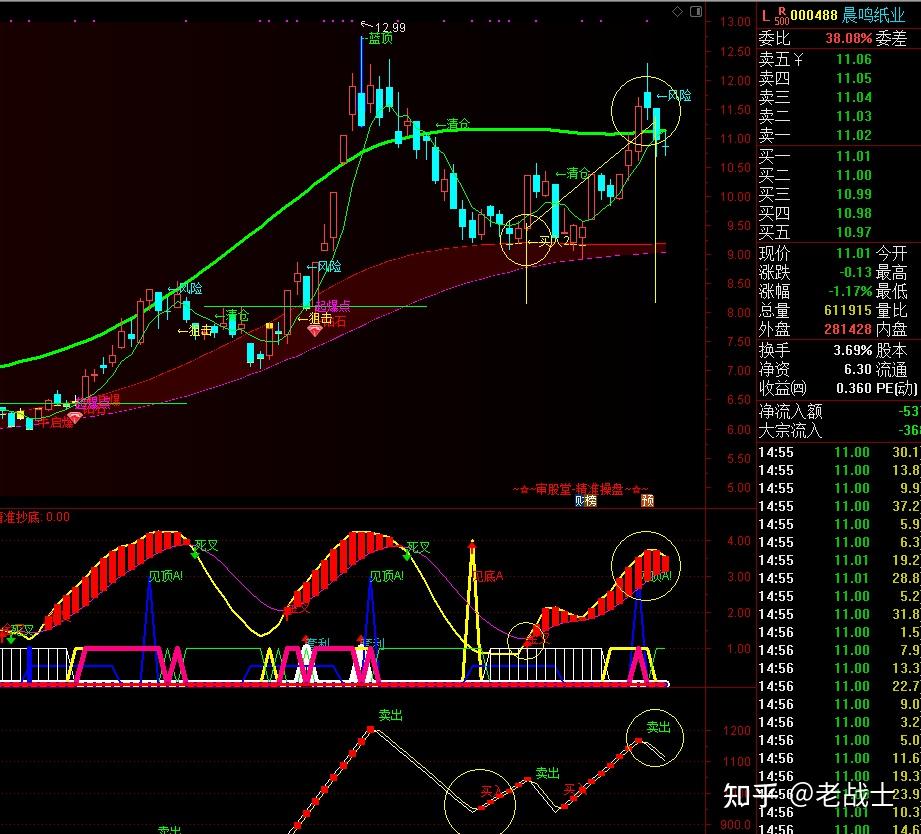Image resolution: width=921 pixels, height=834 pixels.
Task: Select the 卖五 price 11.06
Action: coord(854,59)
